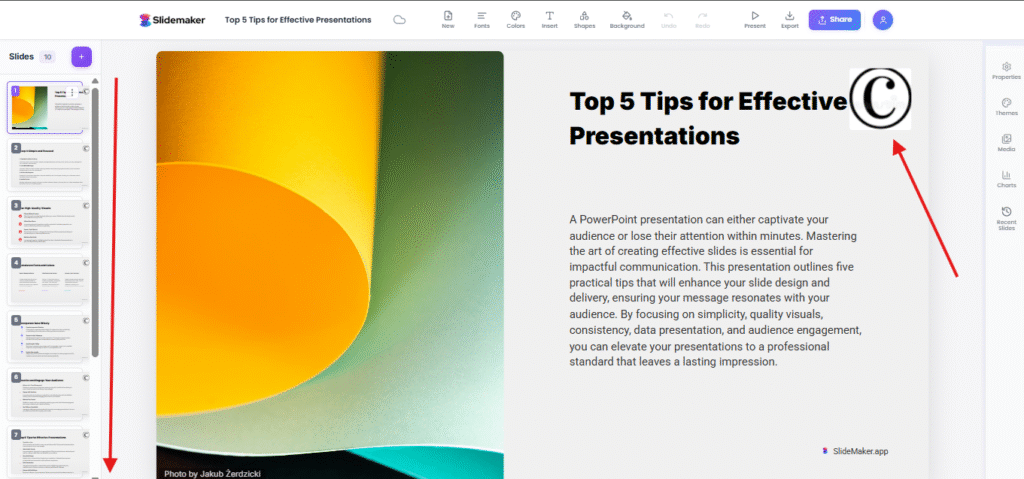Open the Background fill tool
This screenshot has width=1024, height=479.
(627, 16)
